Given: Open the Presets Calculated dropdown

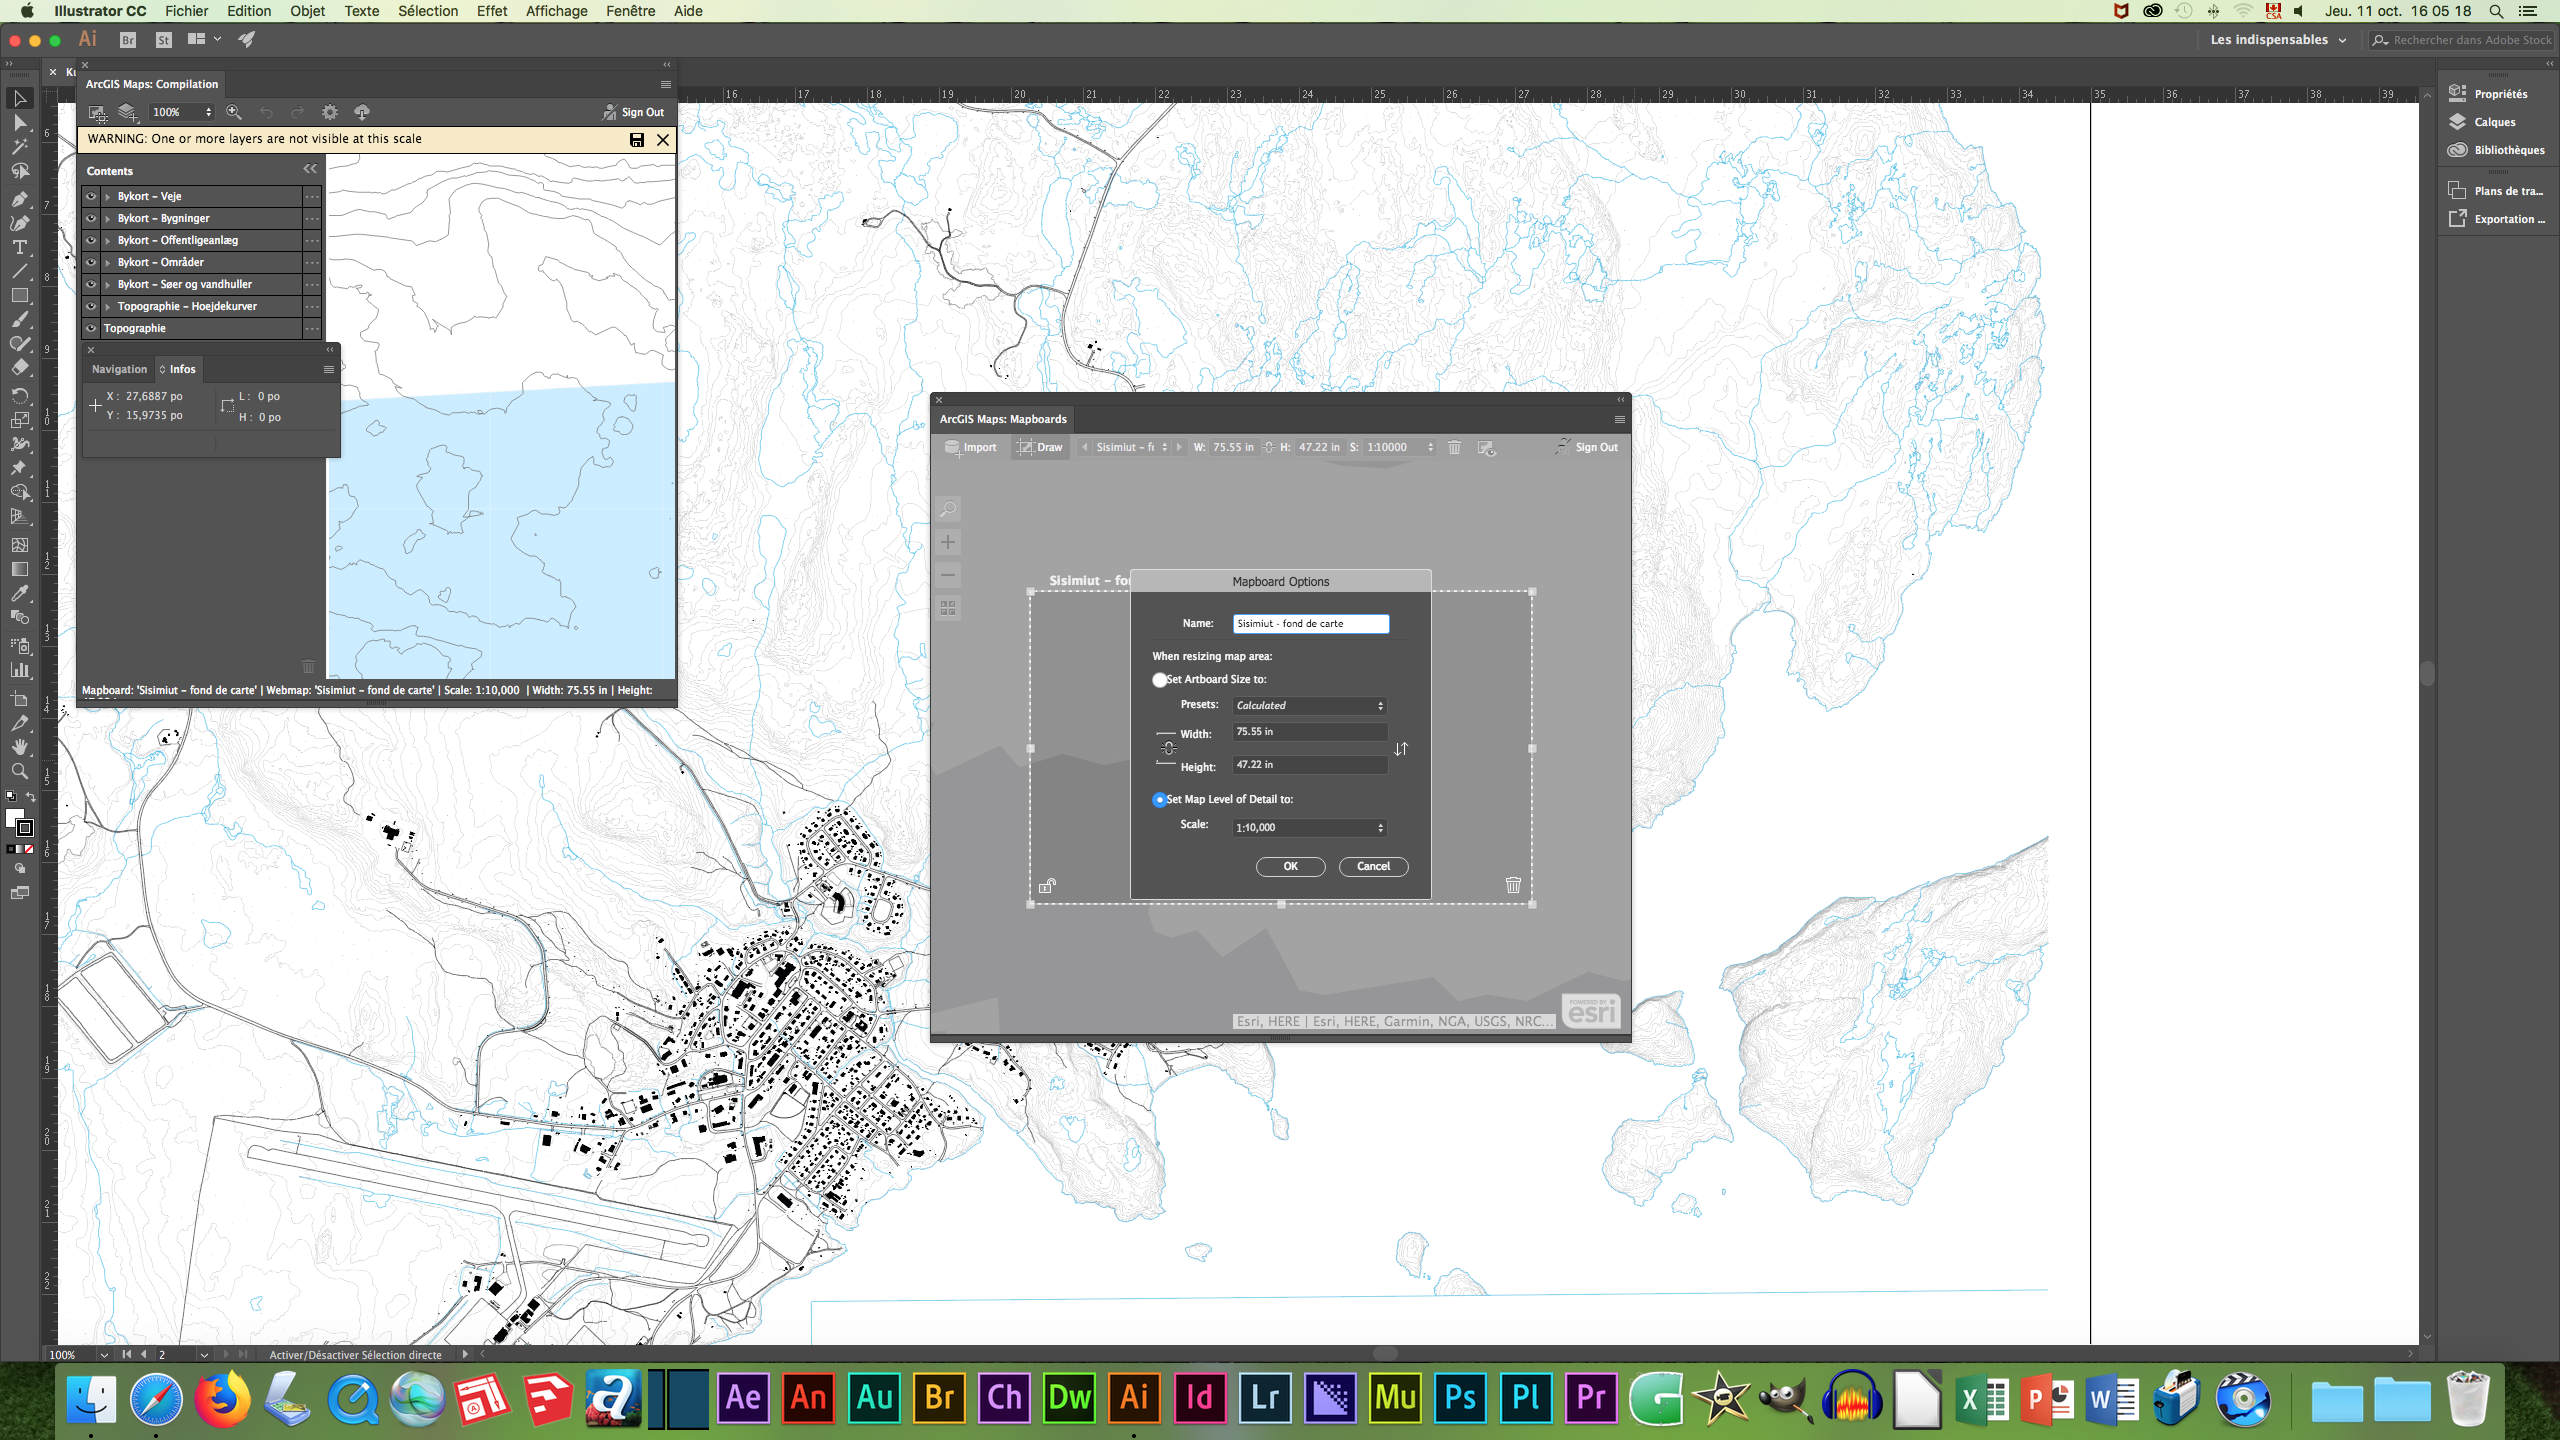Looking at the screenshot, I should coord(1309,705).
